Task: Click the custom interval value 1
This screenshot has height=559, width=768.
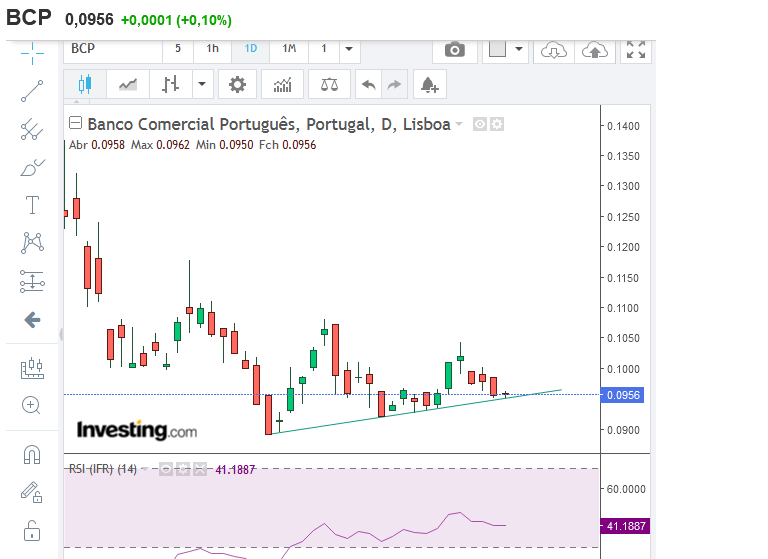Action: [324, 49]
